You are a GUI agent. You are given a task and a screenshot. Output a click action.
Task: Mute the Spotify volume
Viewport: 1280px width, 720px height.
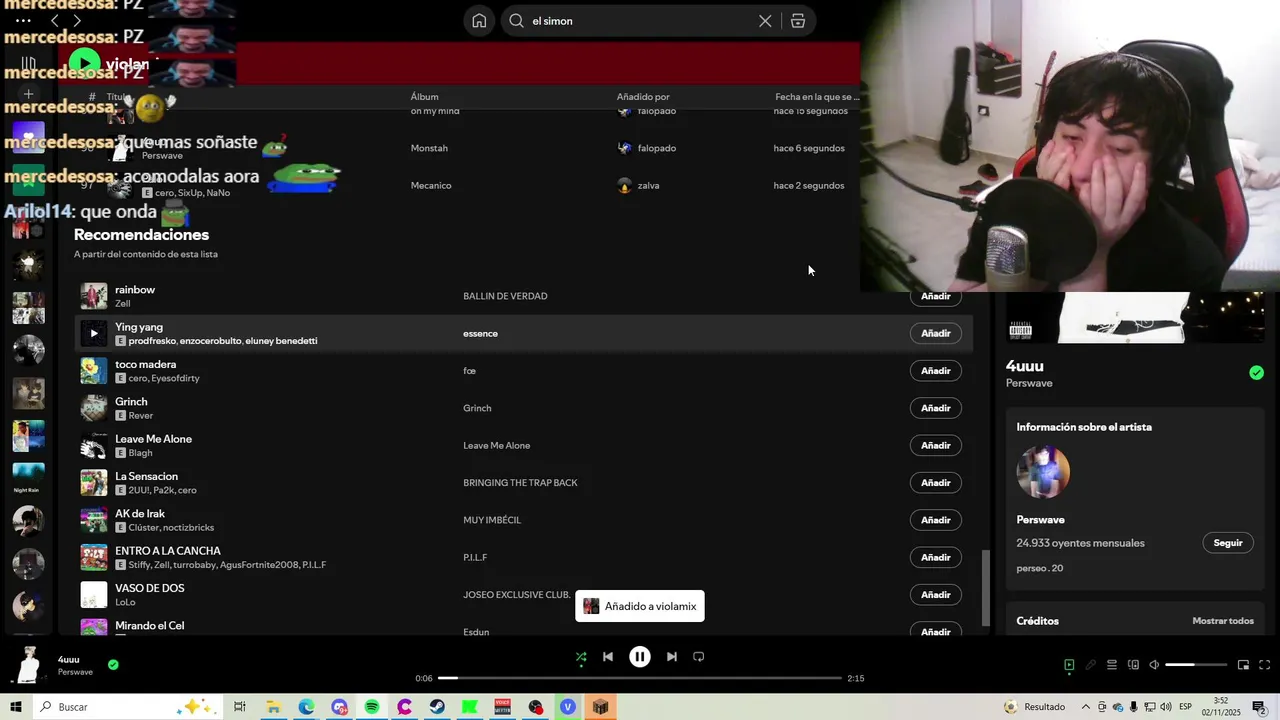(x=1154, y=665)
